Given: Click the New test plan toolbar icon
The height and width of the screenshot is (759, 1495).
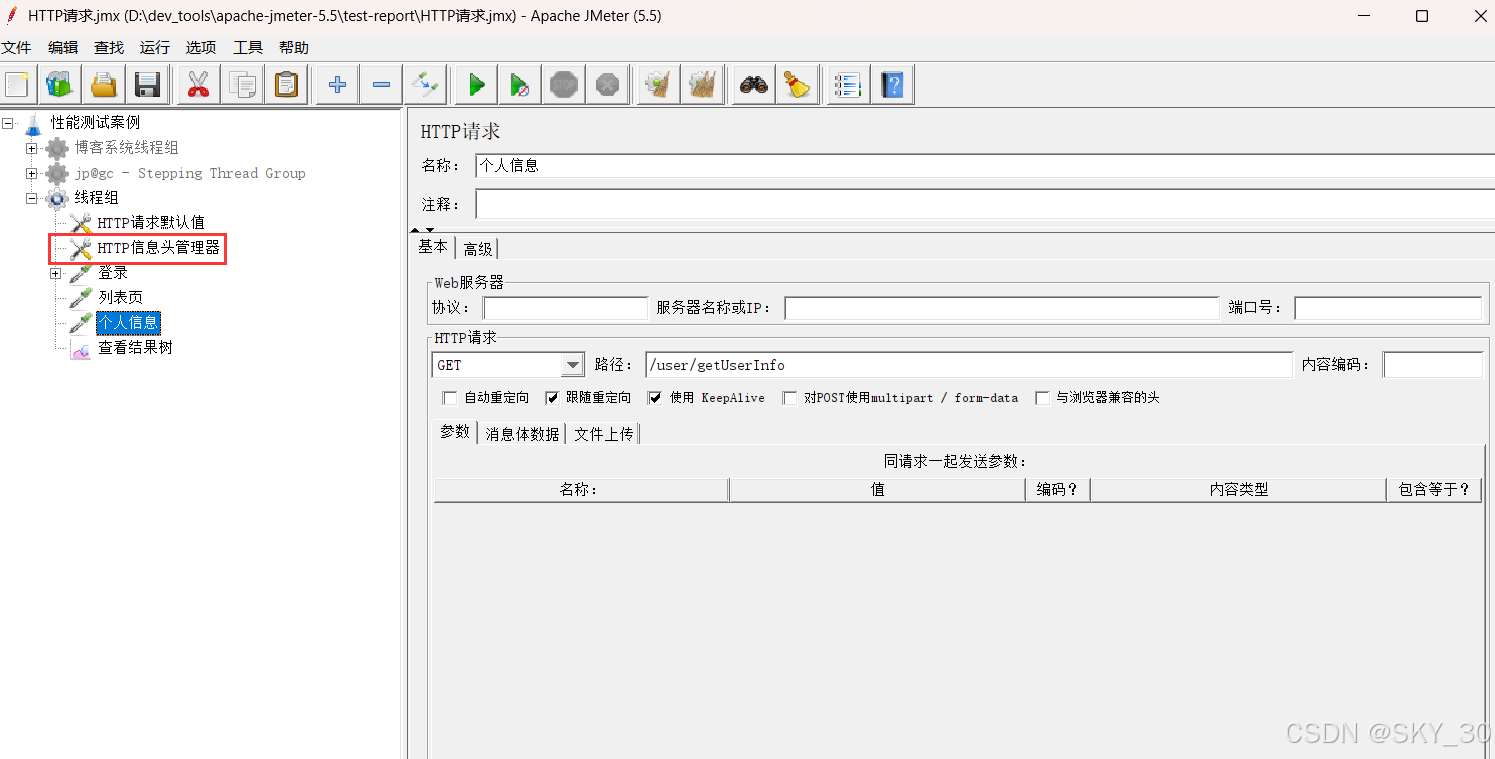Looking at the screenshot, I should tap(18, 85).
